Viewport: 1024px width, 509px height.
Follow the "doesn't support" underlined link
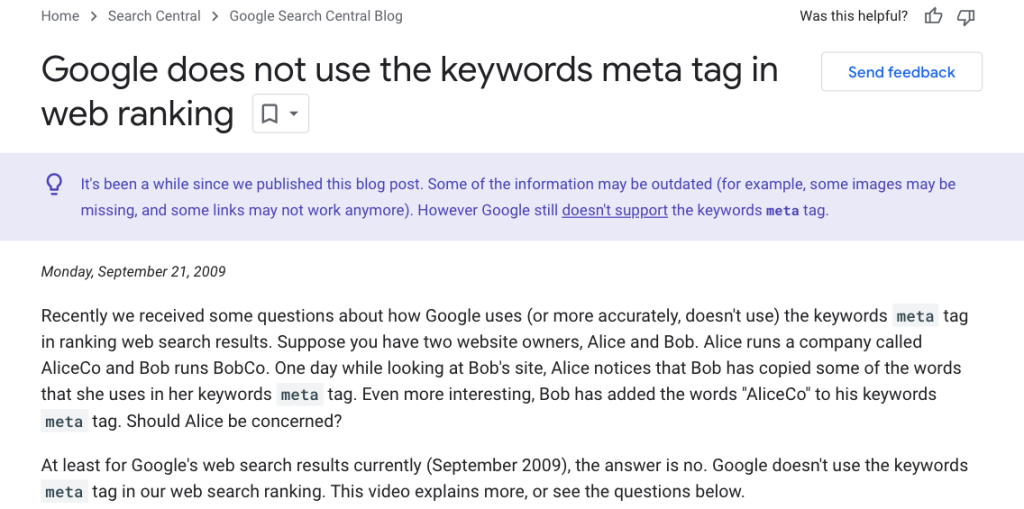(615, 210)
